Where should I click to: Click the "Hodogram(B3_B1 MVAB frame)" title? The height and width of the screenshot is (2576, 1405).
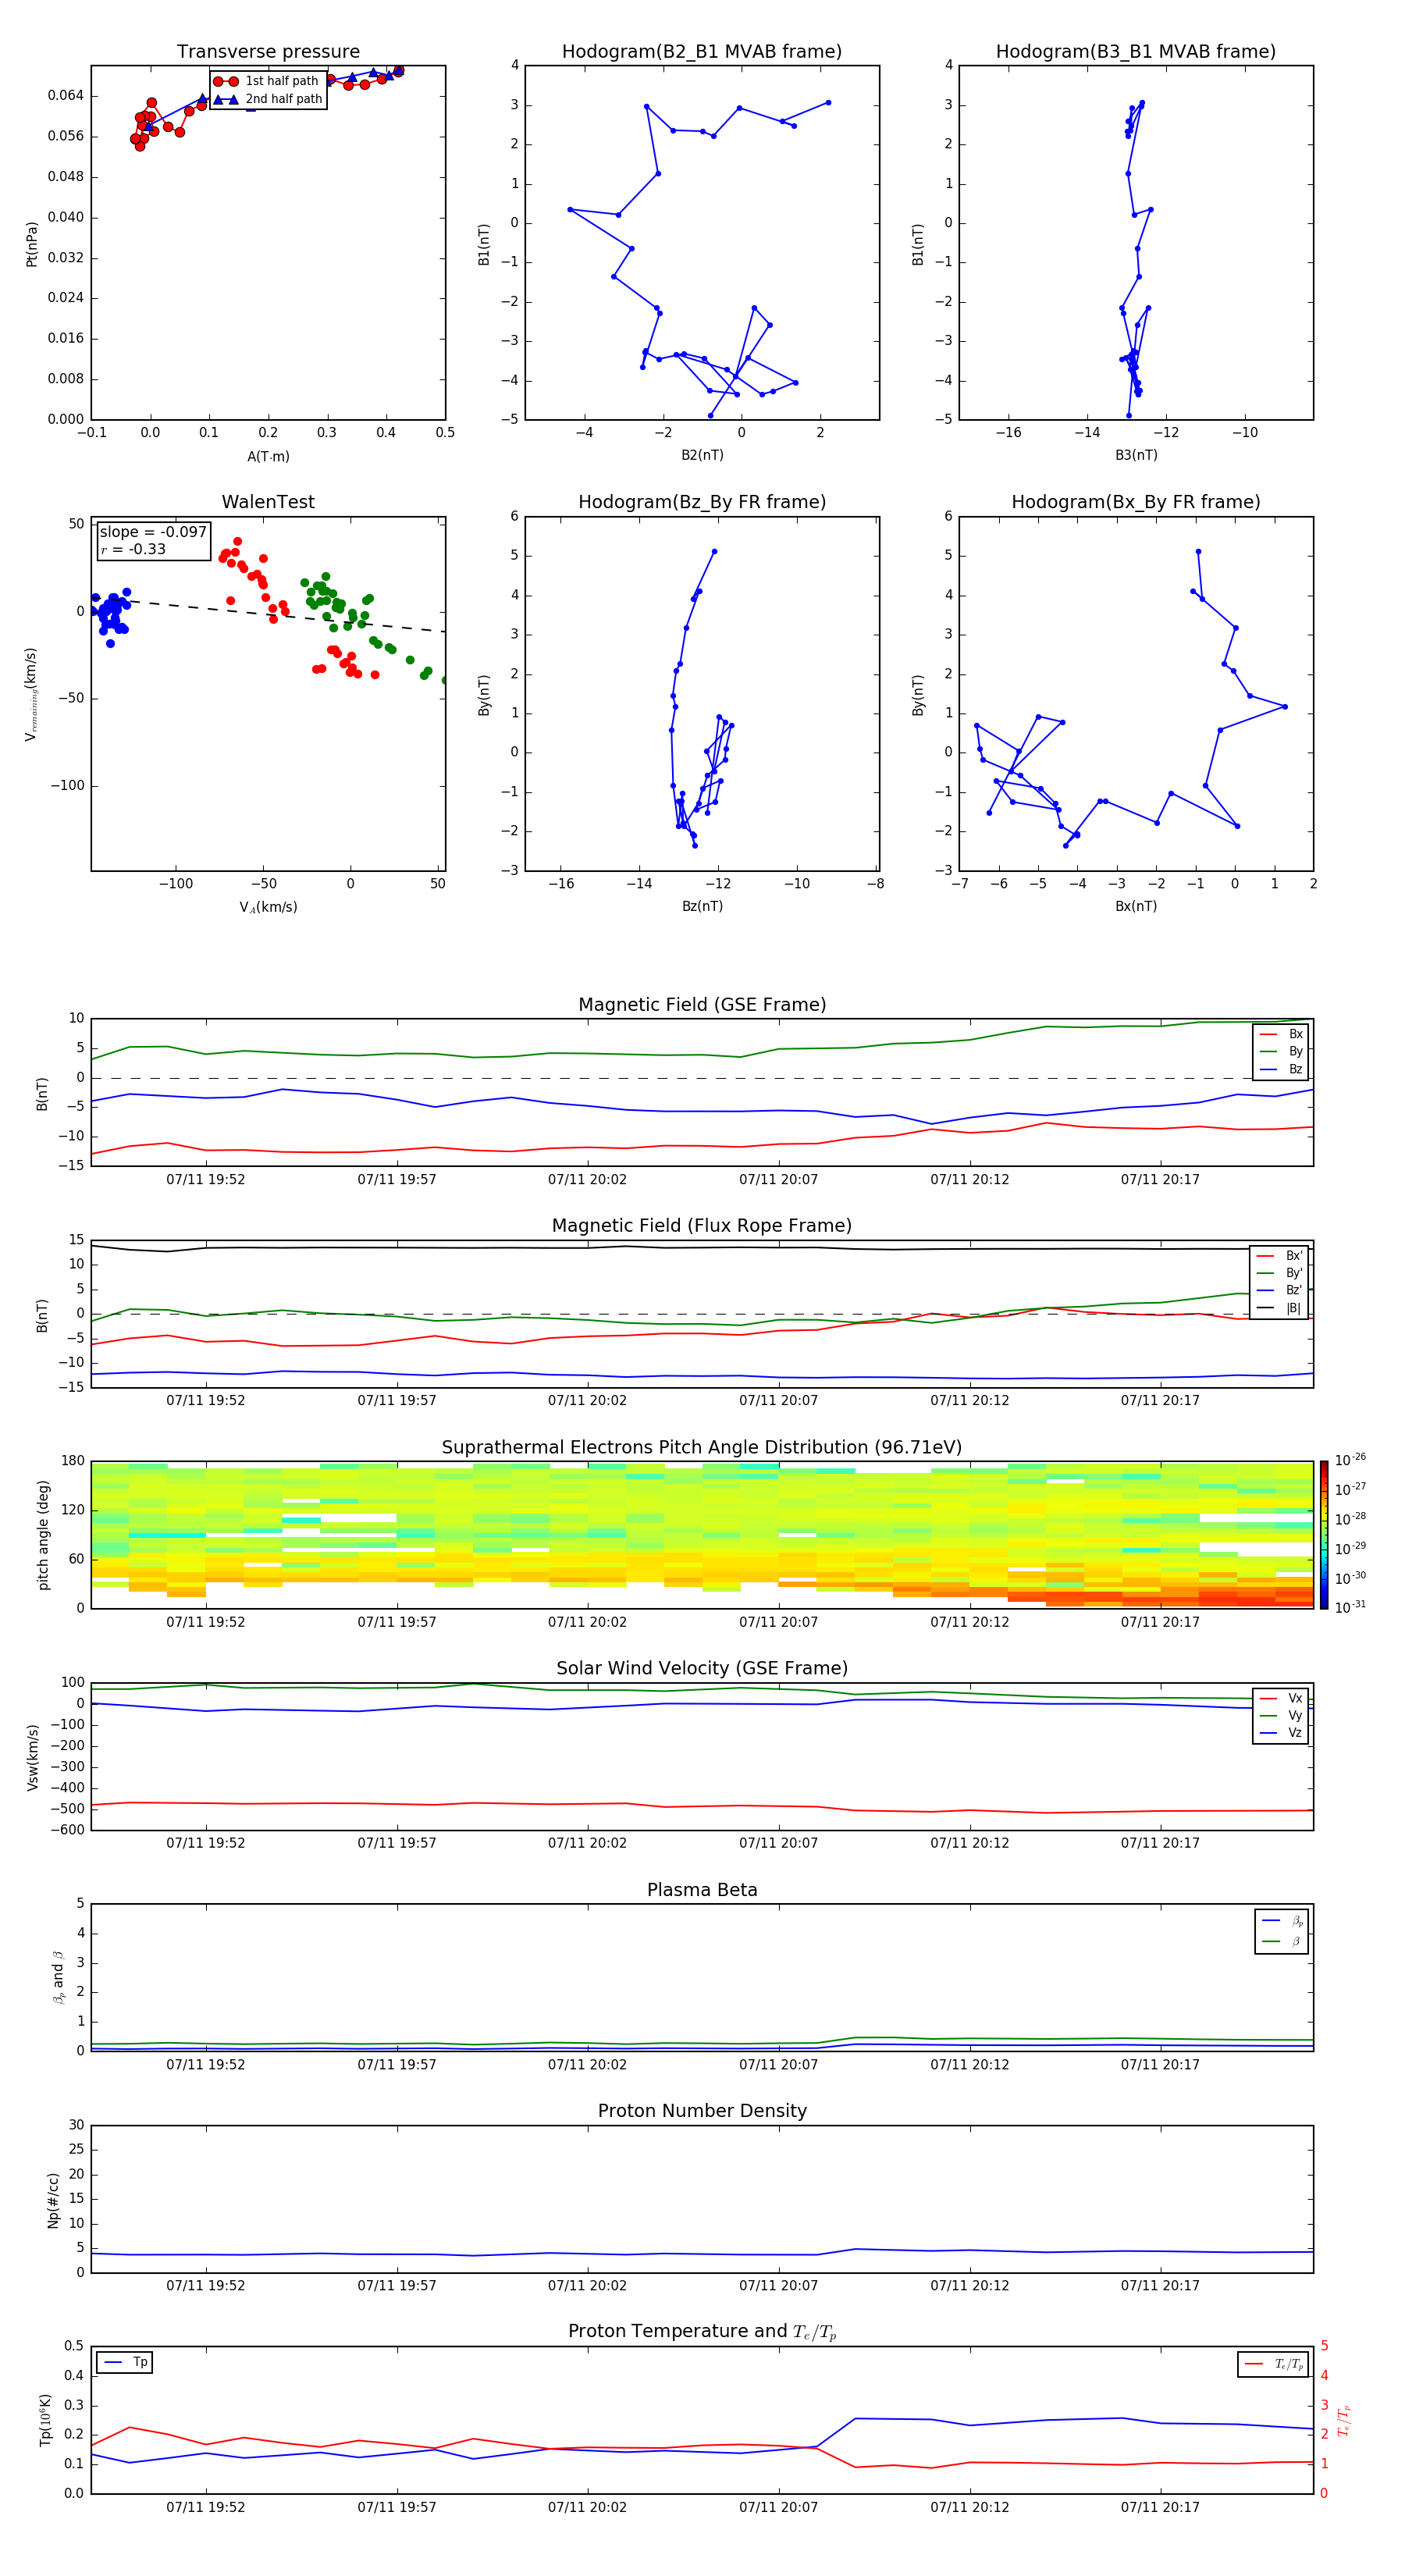point(1136,52)
